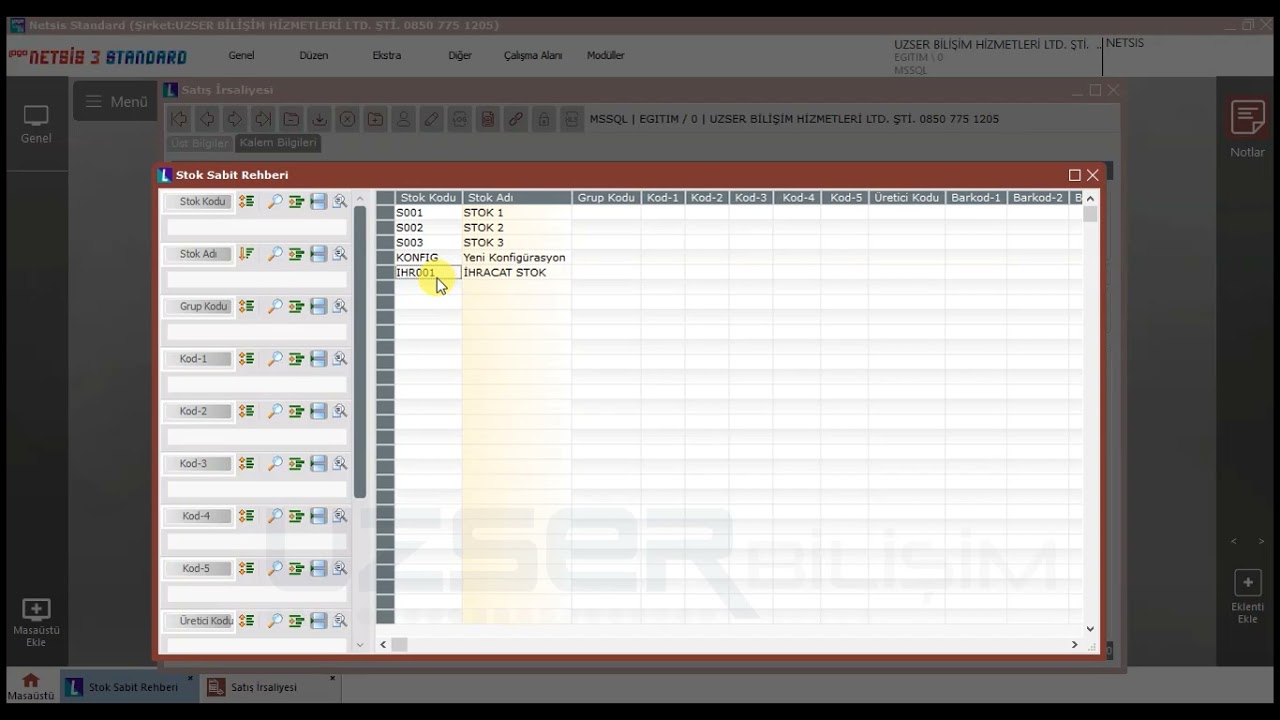Click the filter panel vertical scrollbar
The image size is (1280, 720).
[360, 352]
